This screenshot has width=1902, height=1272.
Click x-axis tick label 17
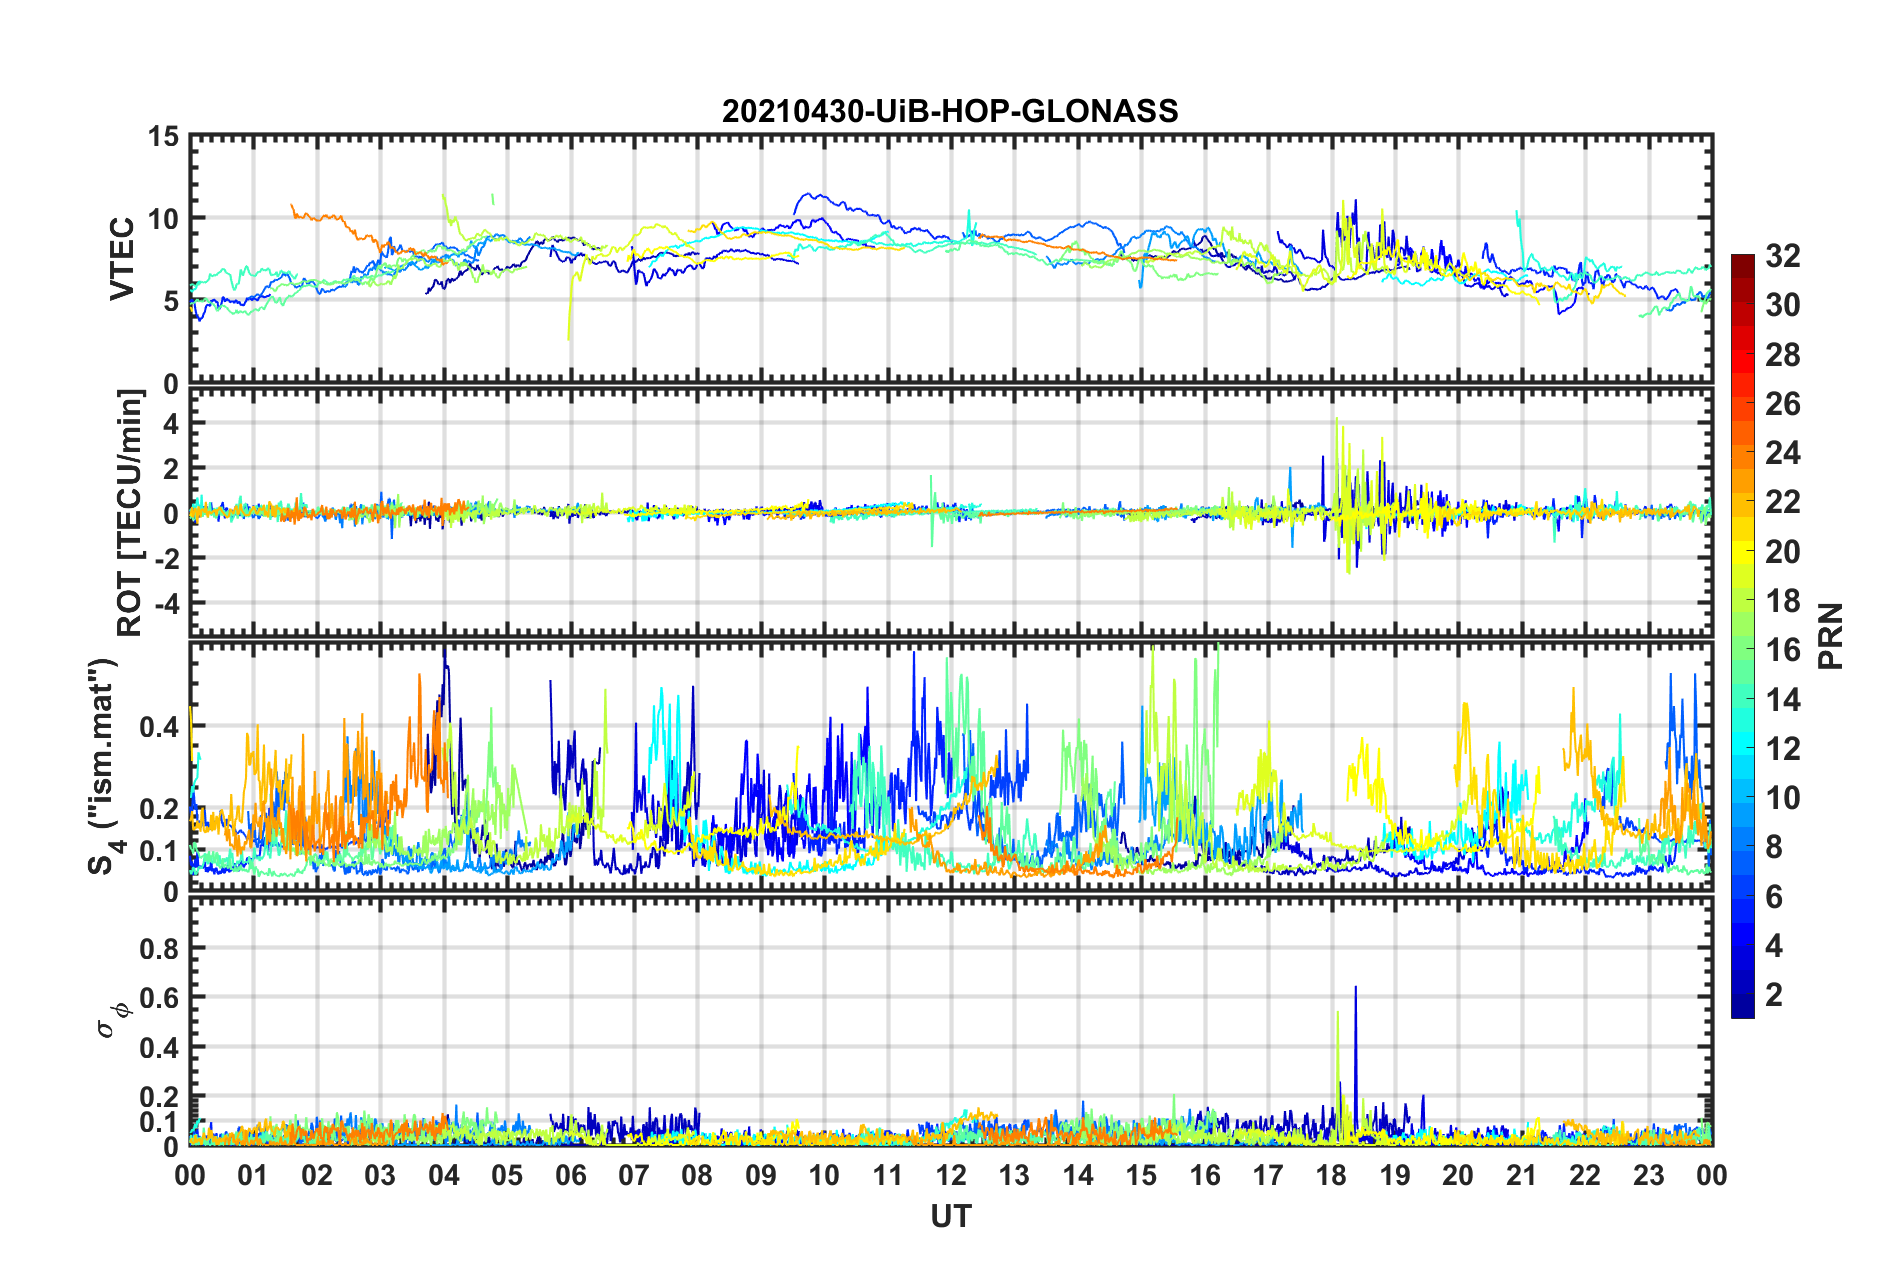[1268, 1175]
